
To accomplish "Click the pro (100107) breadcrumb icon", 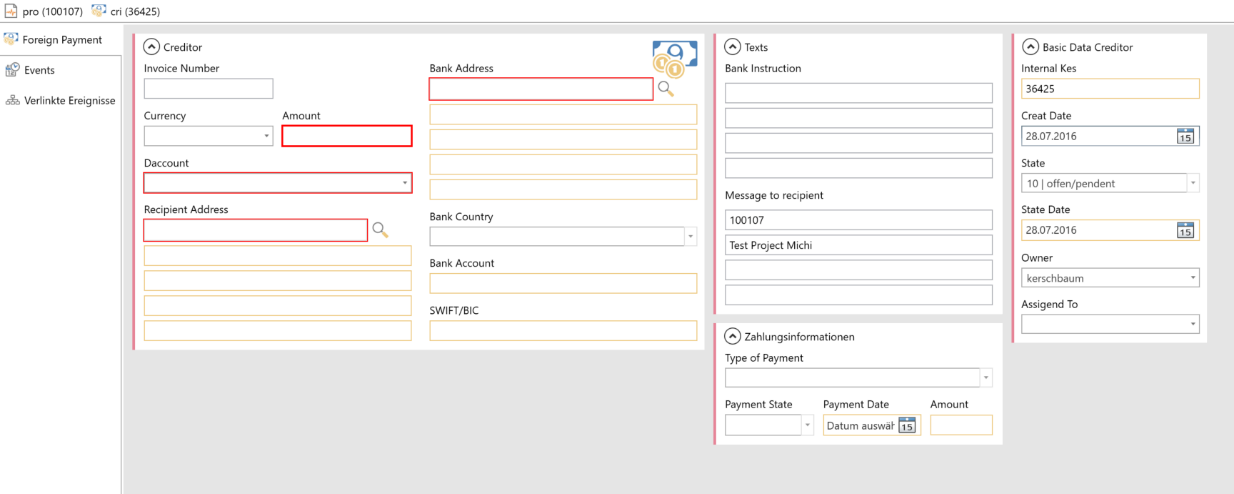I will pyautogui.click(x=11, y=11).
